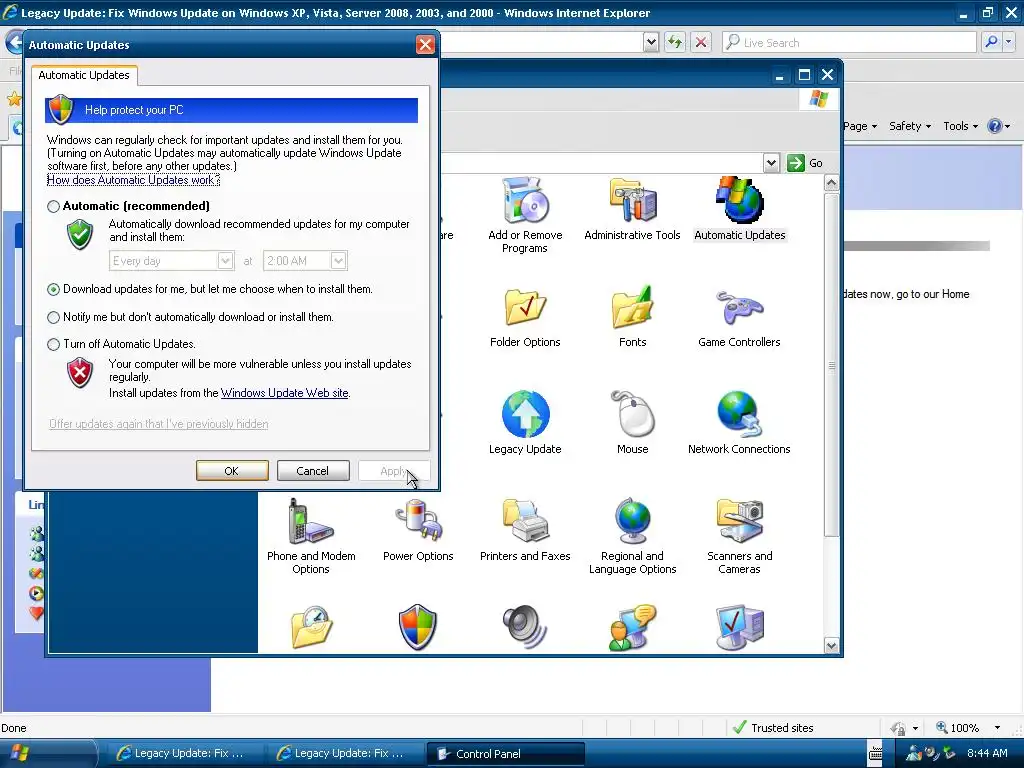Open the IE address bar dropdown arrow
This screenshot has width=1024, height=768.
pyautogui.click(x=650, y=42)
